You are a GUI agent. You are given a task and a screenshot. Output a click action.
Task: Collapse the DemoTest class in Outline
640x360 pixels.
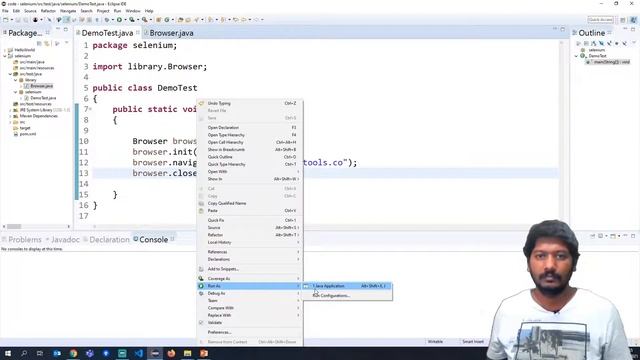coord(576,56)
